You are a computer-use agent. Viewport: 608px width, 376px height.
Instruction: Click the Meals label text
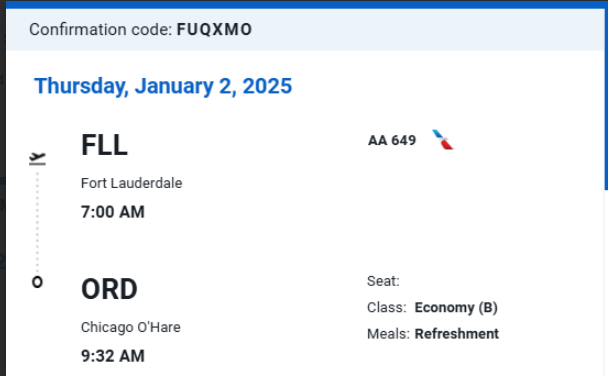click(x=388, y=334)
